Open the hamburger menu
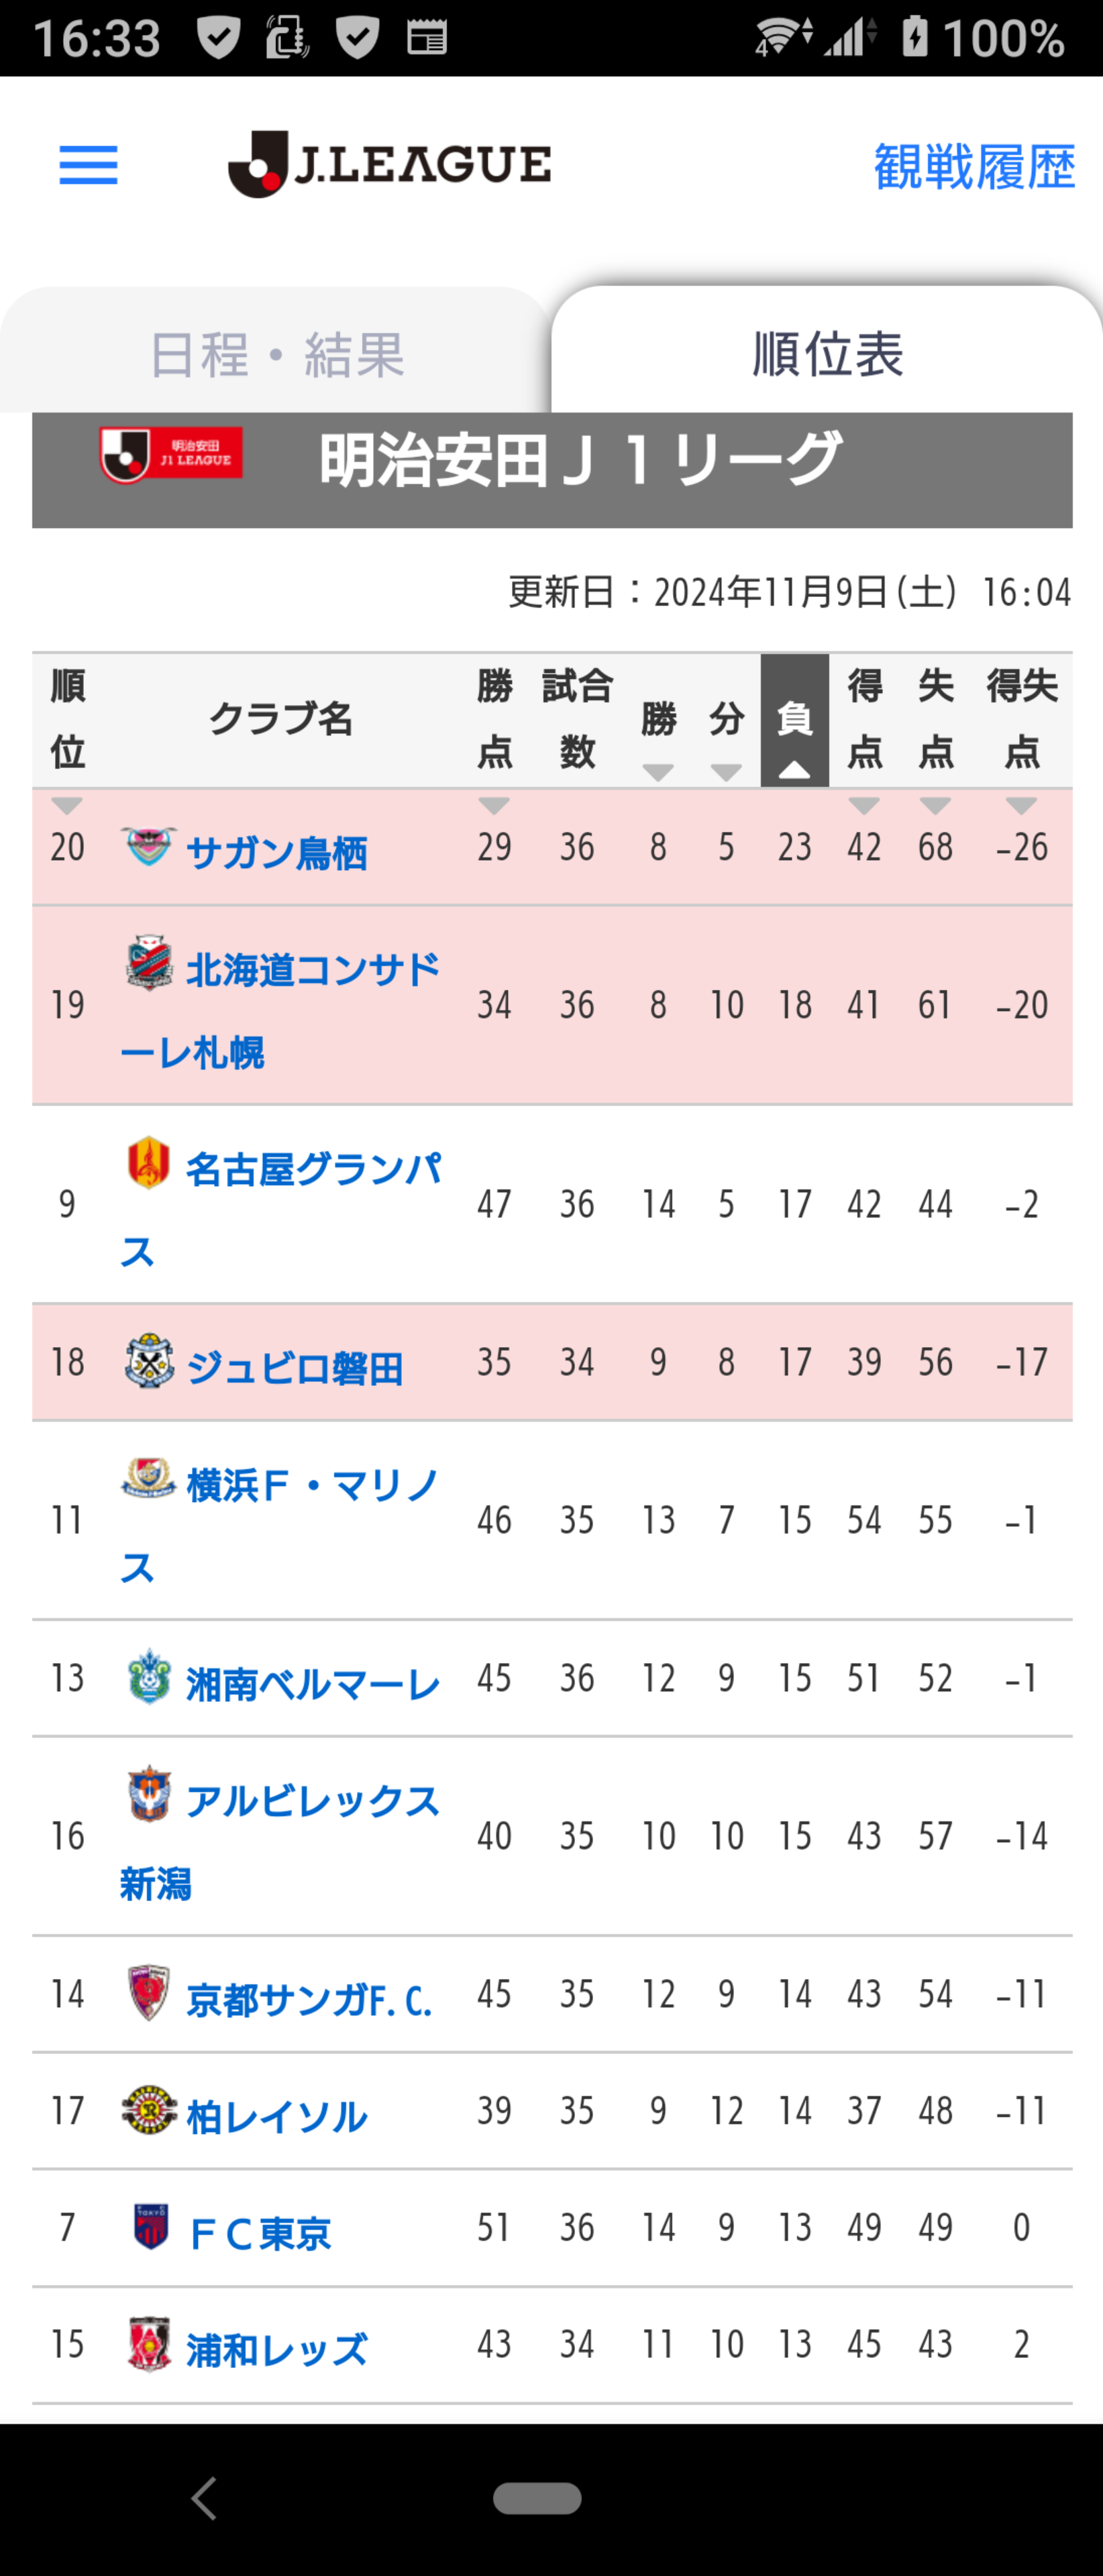 [x=88, y=165]
